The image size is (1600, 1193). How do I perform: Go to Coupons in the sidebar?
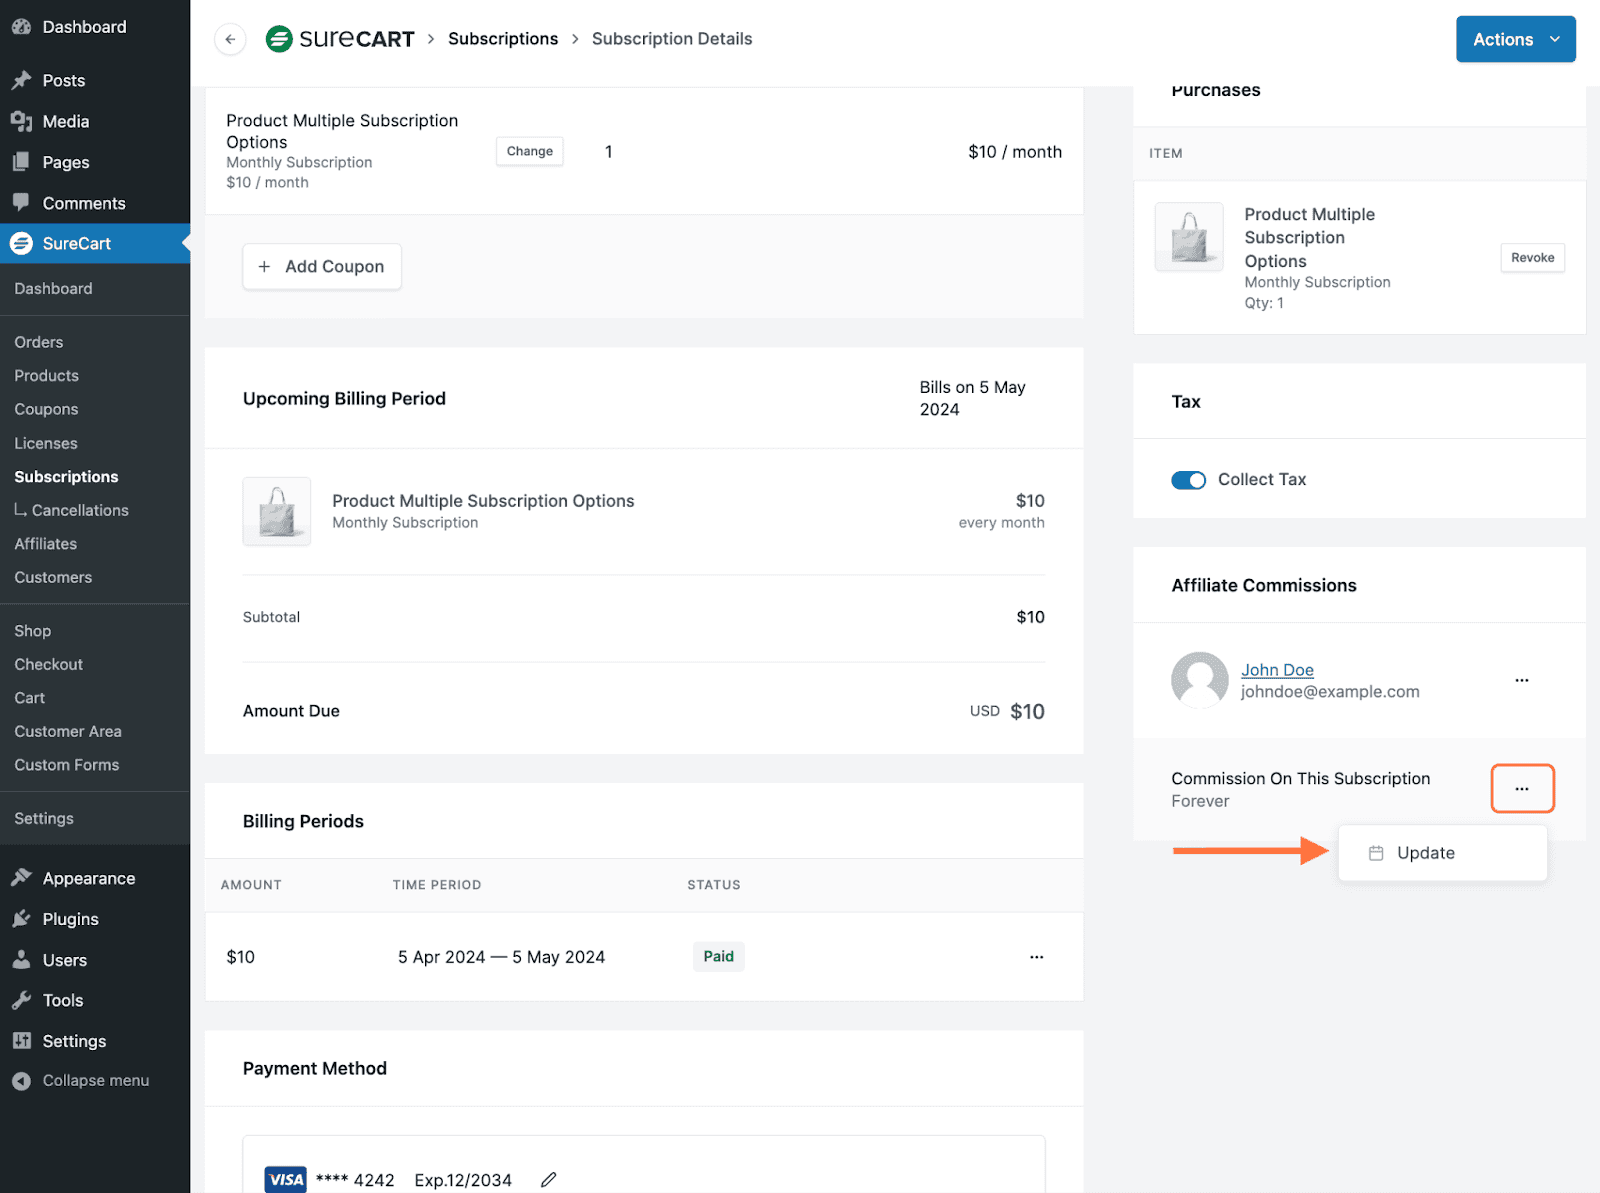pos(46,409)
